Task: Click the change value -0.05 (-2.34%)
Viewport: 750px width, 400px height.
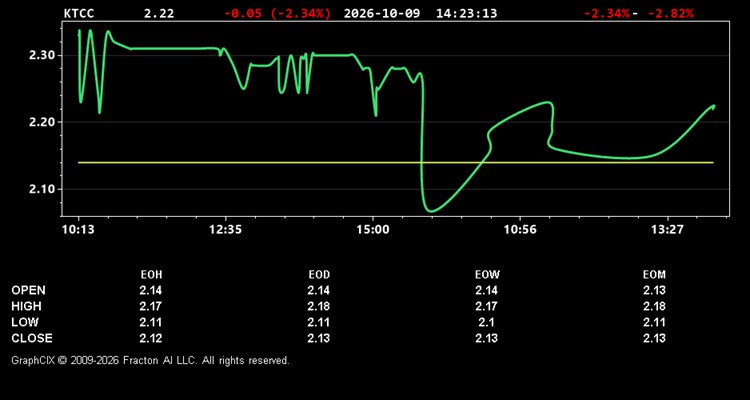Action: (x=277, y=13)
